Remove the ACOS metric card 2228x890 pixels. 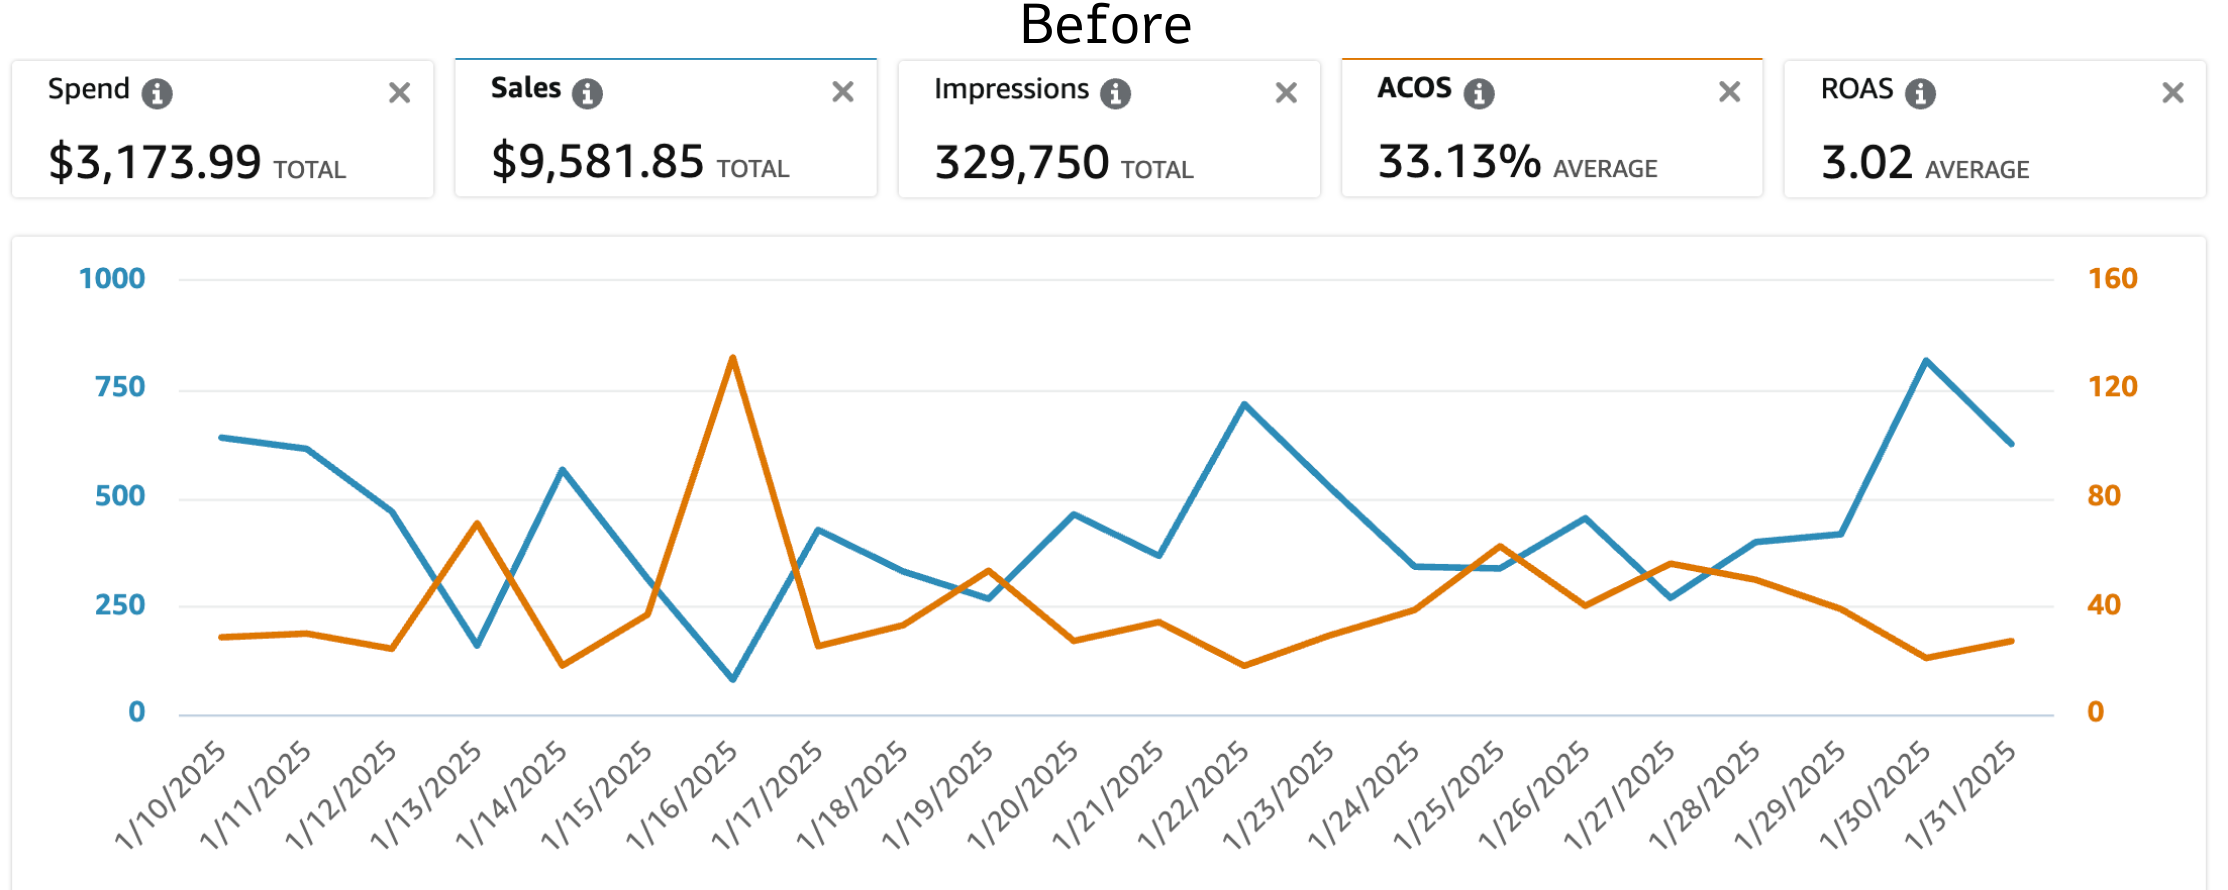(x=1729, y=92)
